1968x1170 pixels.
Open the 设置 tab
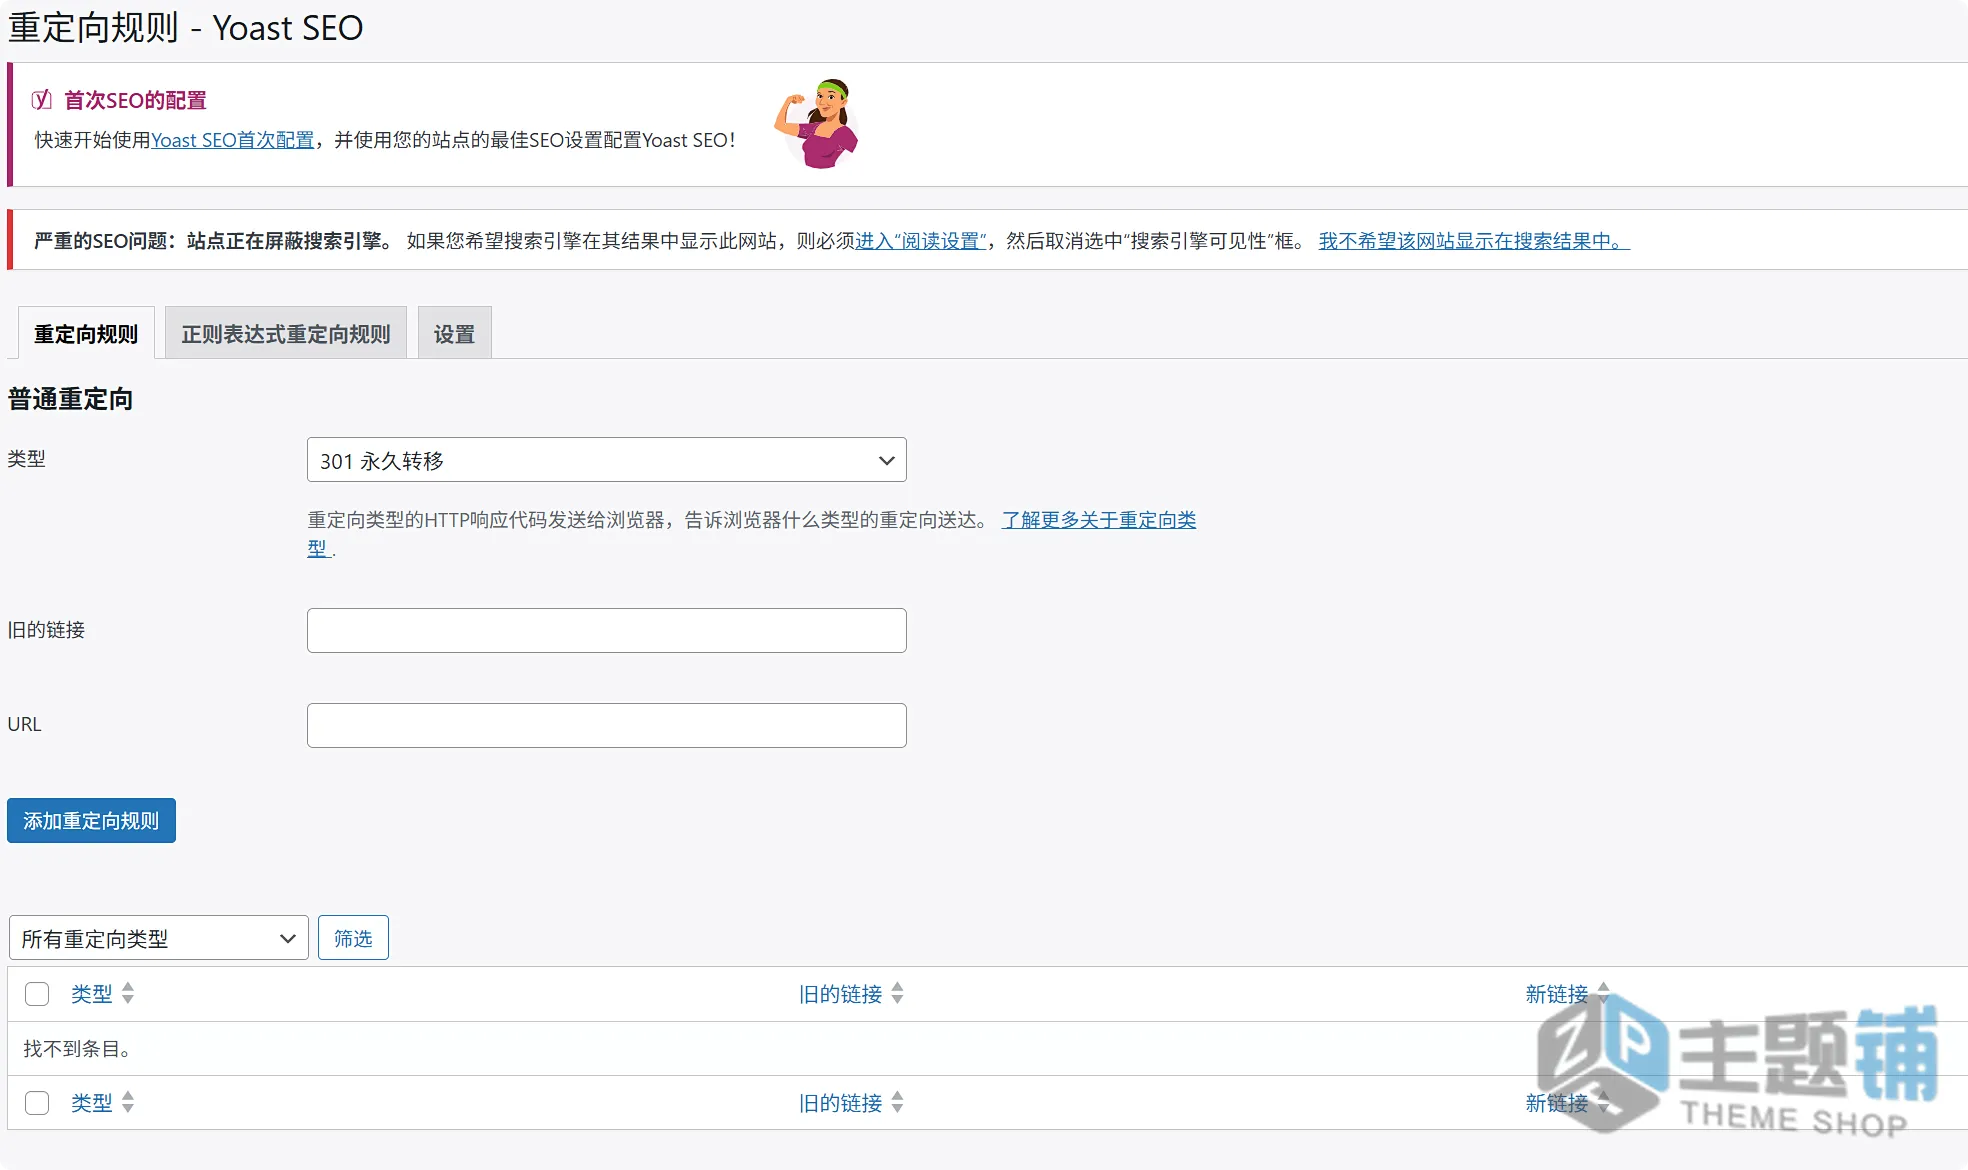click(x=455, y=333)
